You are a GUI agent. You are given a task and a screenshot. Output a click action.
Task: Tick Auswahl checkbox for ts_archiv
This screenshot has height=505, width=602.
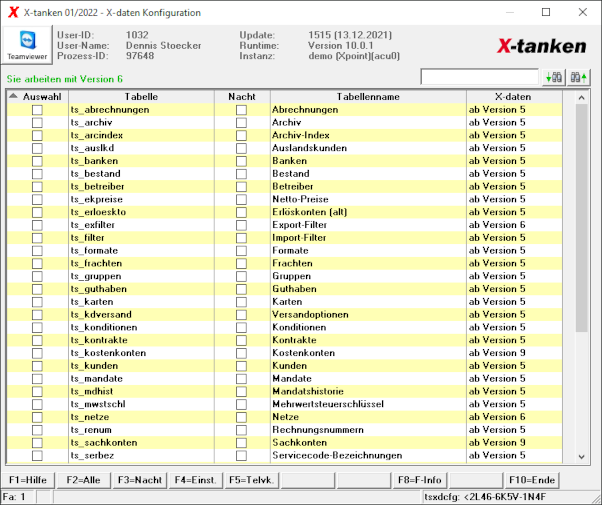click(37, 123)
